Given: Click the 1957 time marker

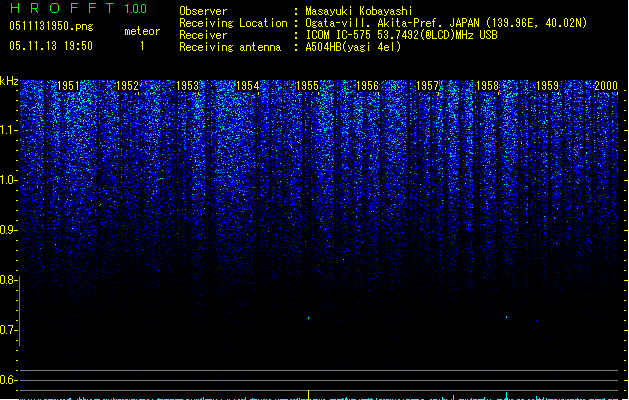Looking at the screenshot, I should 427,86.
